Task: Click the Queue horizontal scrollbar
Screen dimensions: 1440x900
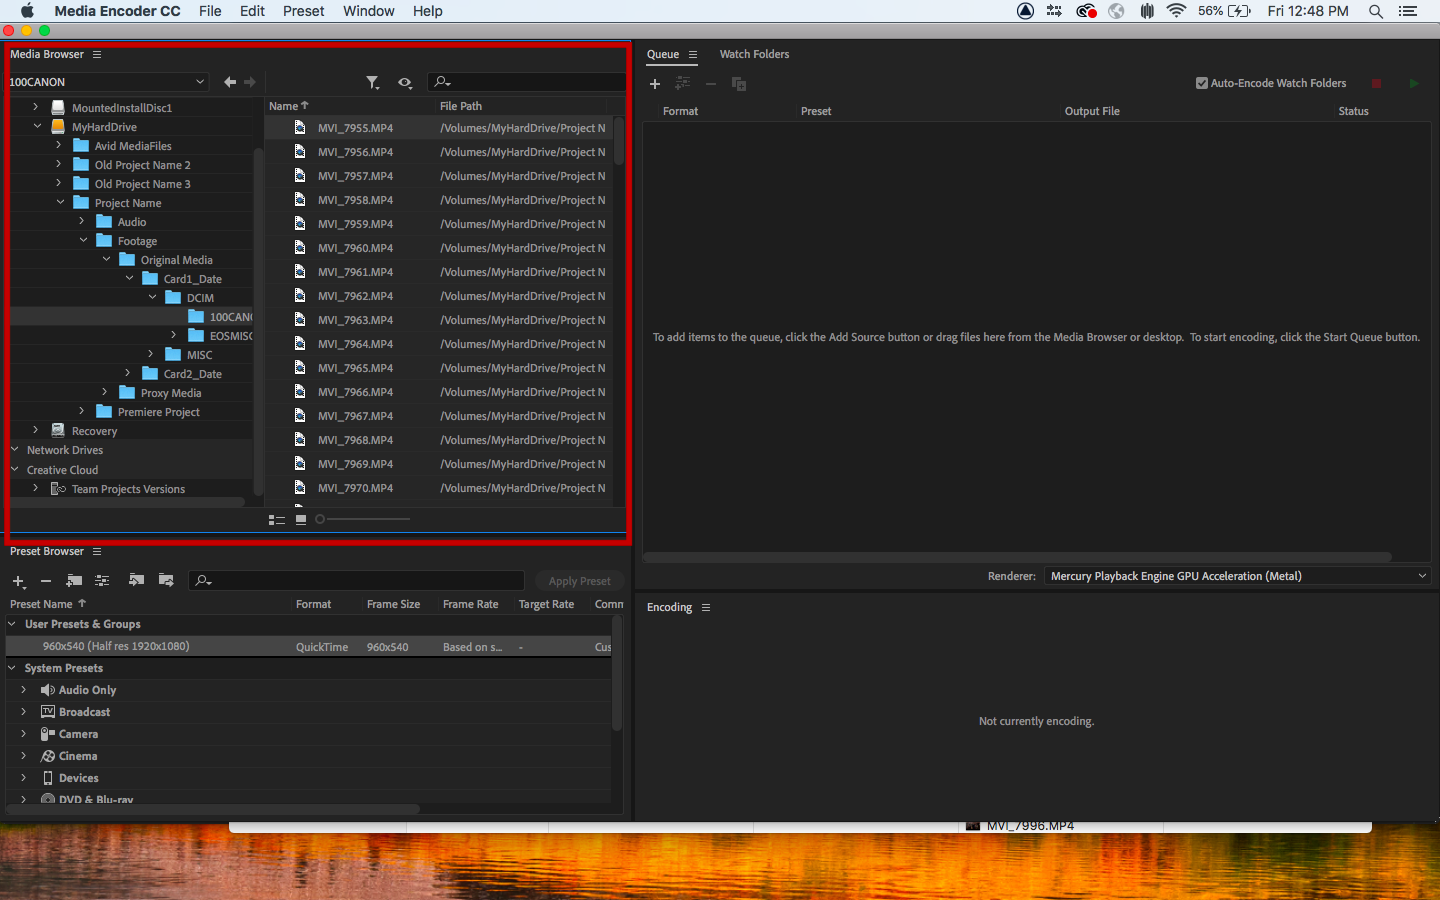Action: 1017,556
